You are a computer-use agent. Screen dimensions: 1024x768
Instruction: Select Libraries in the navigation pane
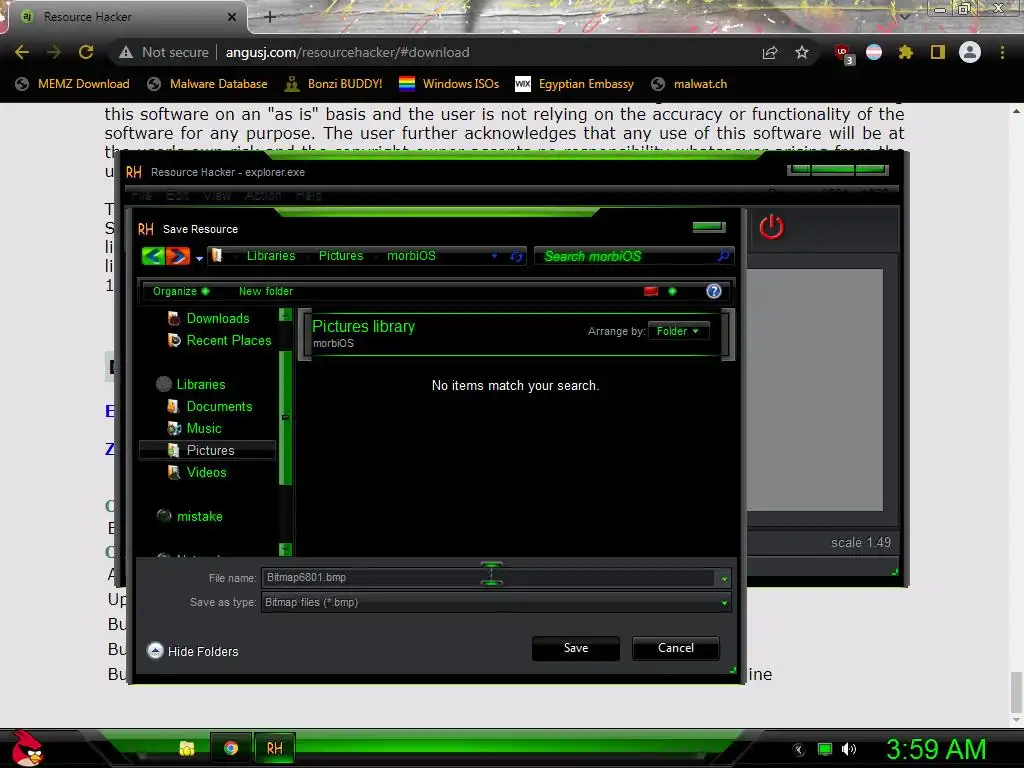(200, 385)
